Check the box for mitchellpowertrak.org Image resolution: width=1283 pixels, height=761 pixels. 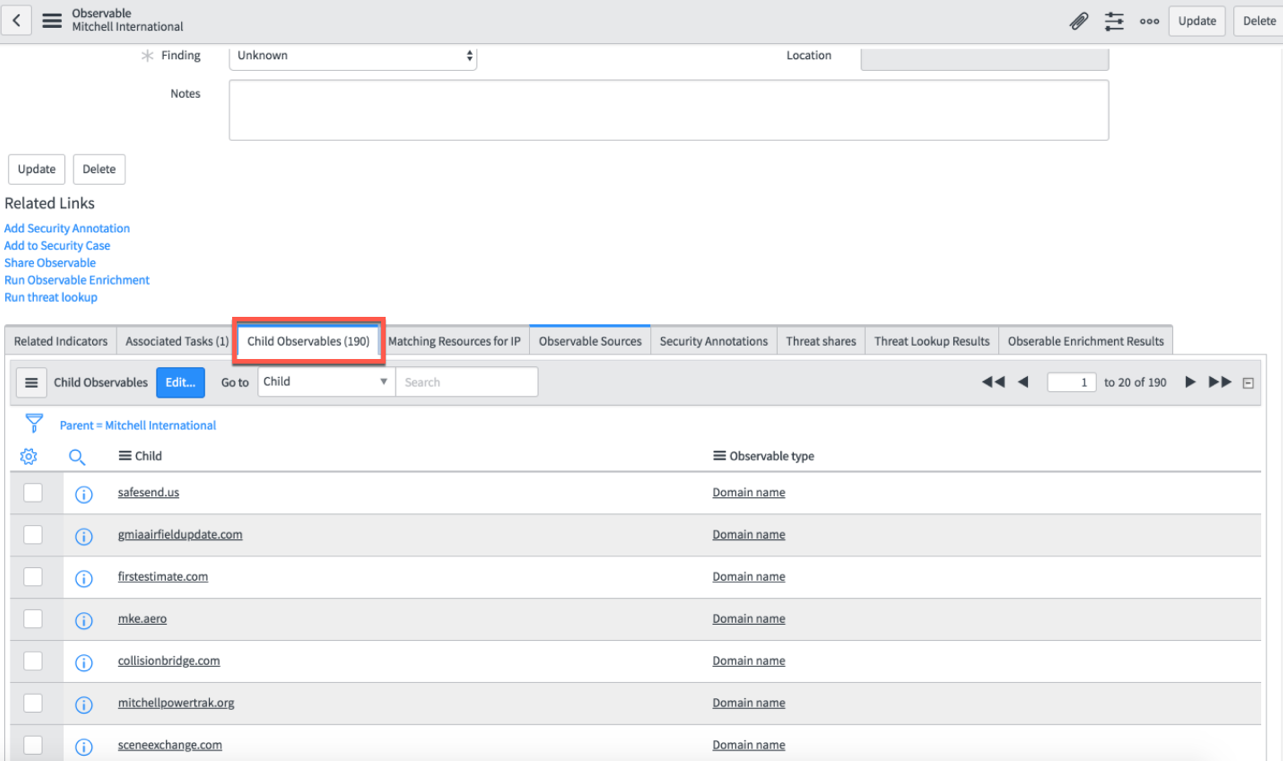[33, 702]
